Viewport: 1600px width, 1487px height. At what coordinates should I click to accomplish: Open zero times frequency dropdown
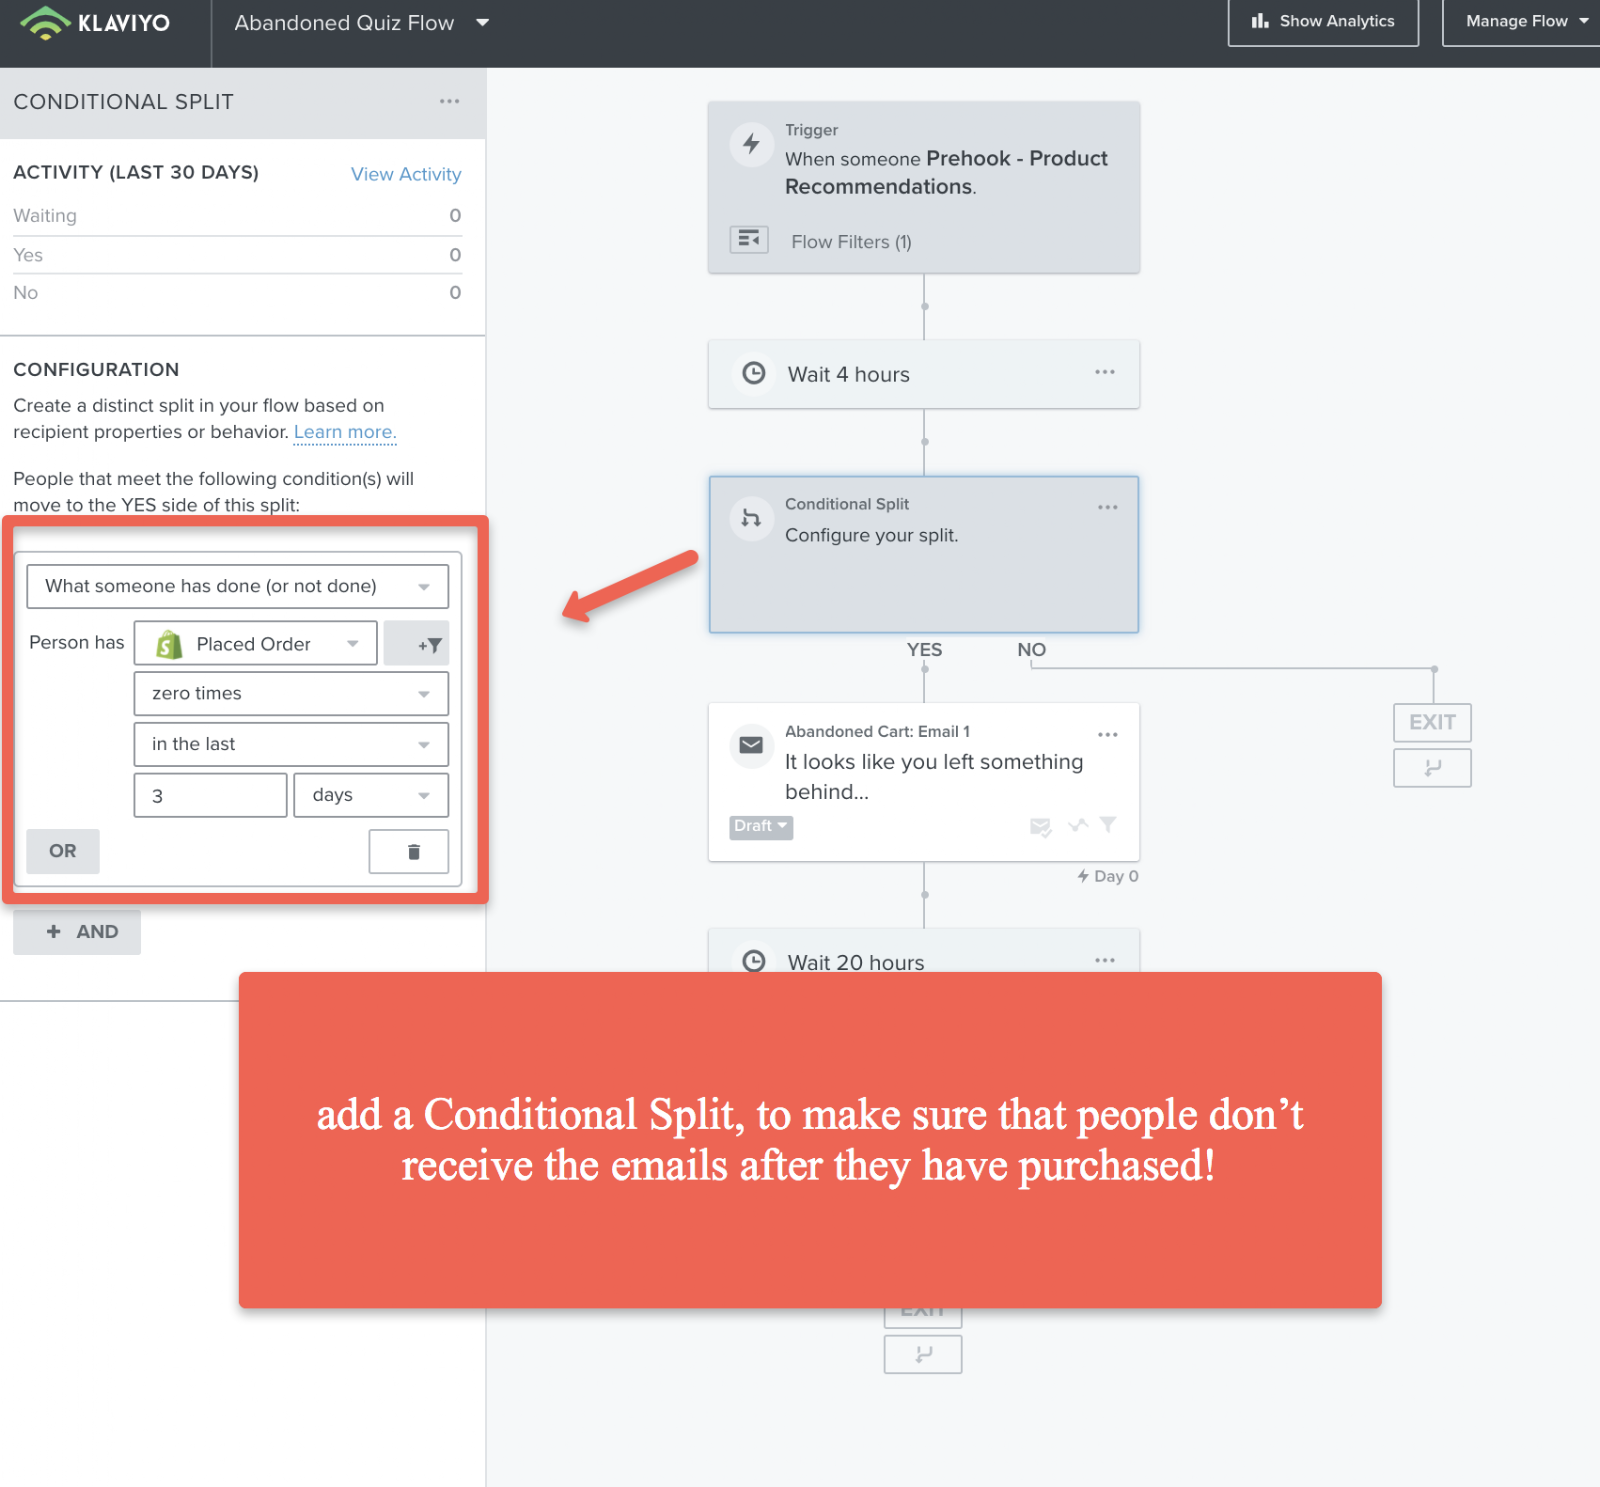tap(291, 693)
